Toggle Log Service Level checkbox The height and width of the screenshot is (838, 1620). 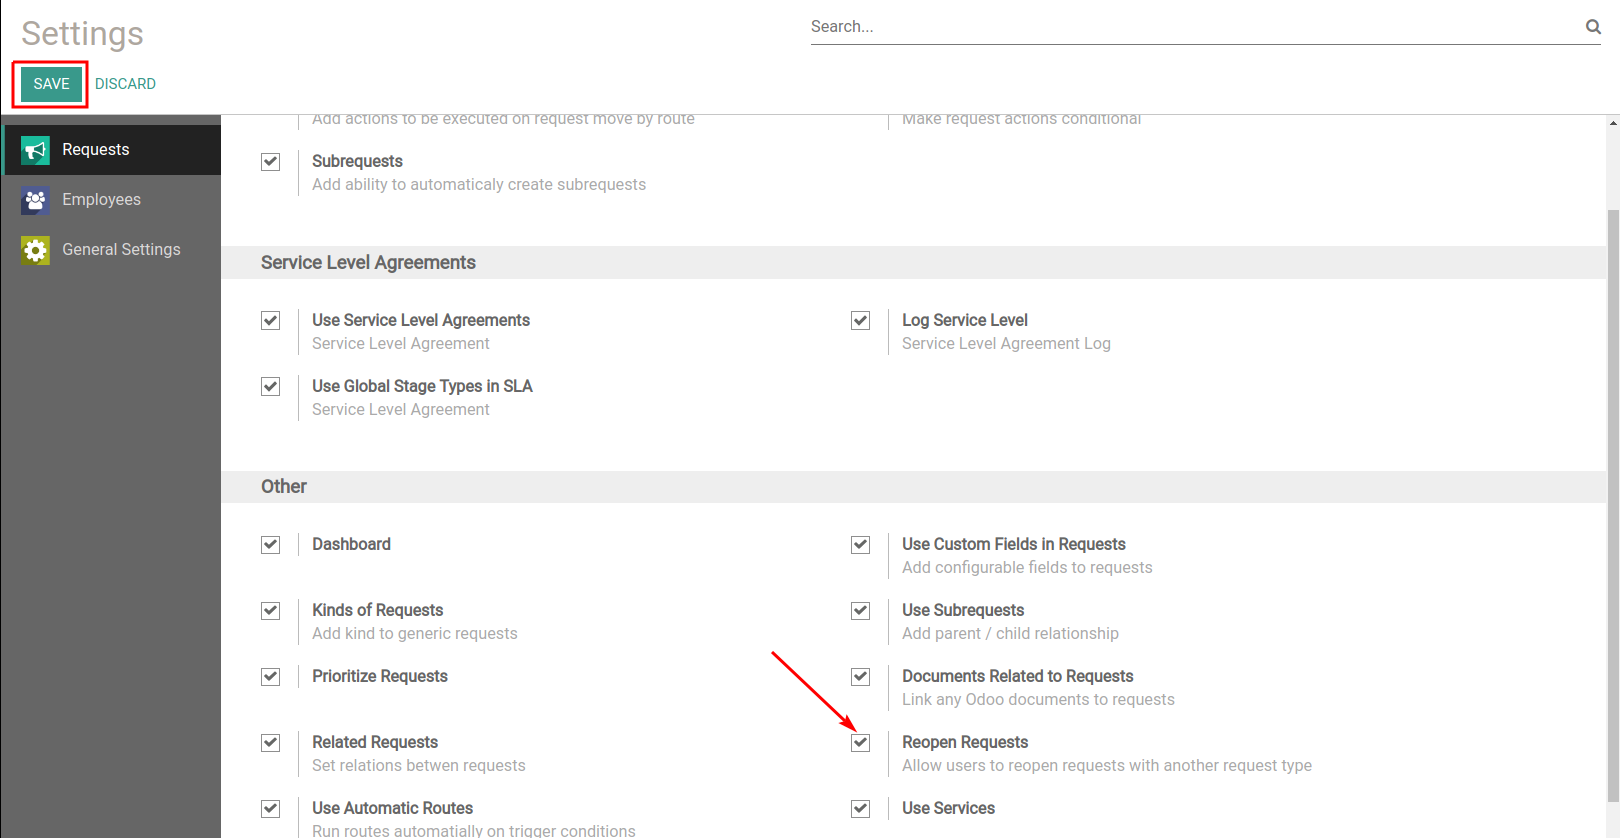tap(860, 321)
